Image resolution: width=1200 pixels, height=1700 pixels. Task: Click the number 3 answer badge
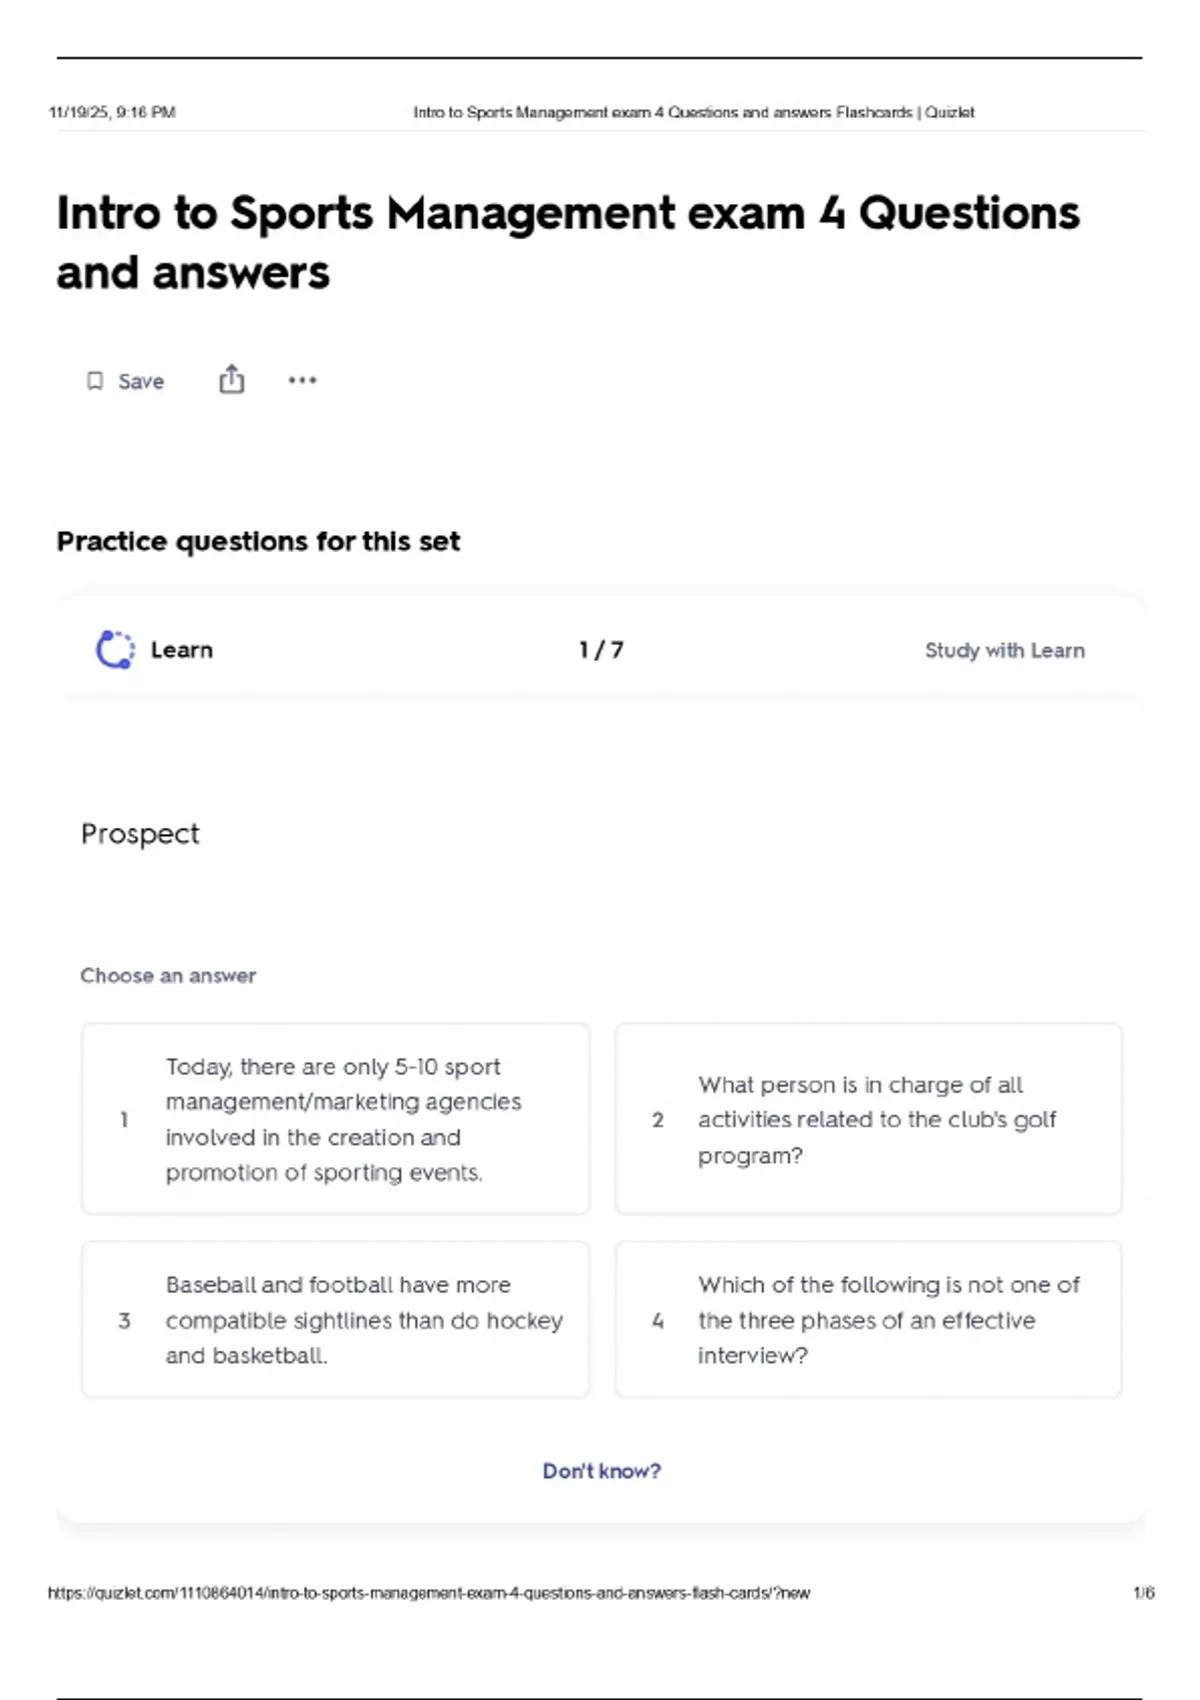[124, 1320]
